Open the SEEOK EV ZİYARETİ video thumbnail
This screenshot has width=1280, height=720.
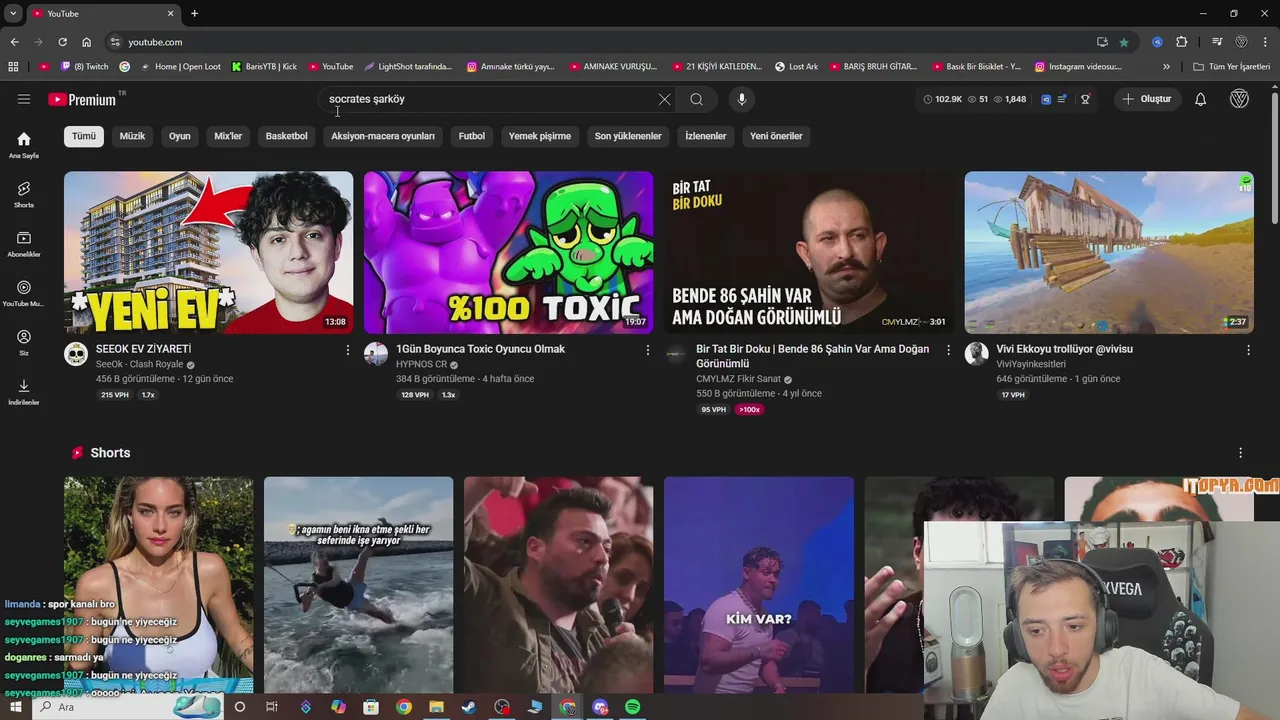208,253
